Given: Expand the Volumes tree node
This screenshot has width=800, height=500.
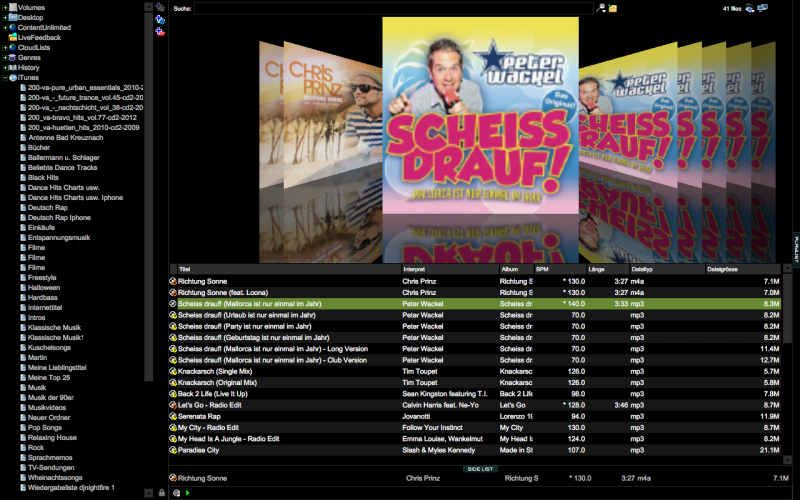Looking at the screenshot, I should pyautogui.click(x=5, y=8).
